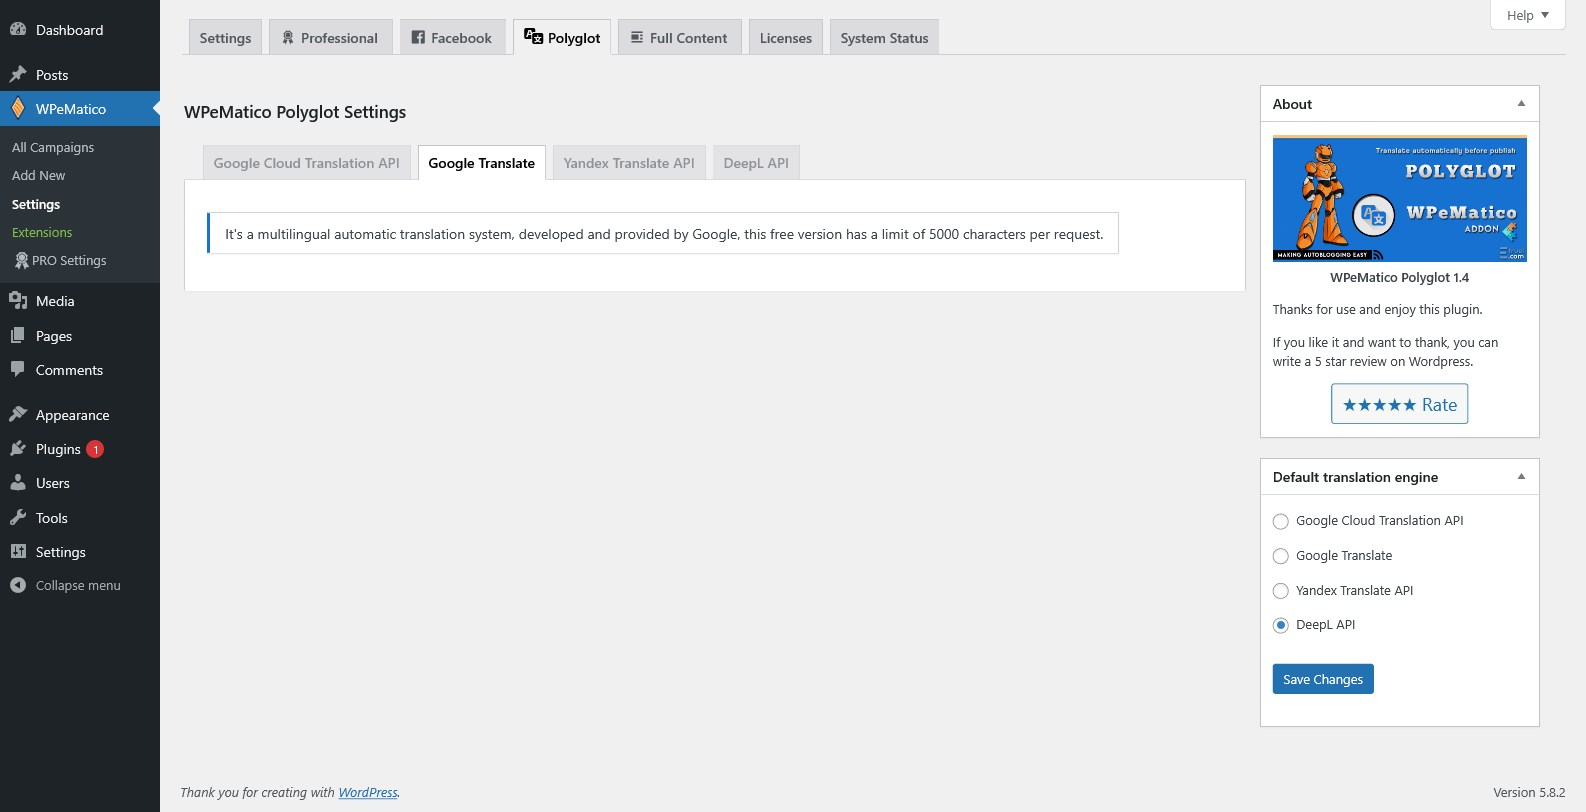This screenshot has width=1586, height=812.
Task: Select Google Cloud Translation API radio option
Action: (1280, 521)
